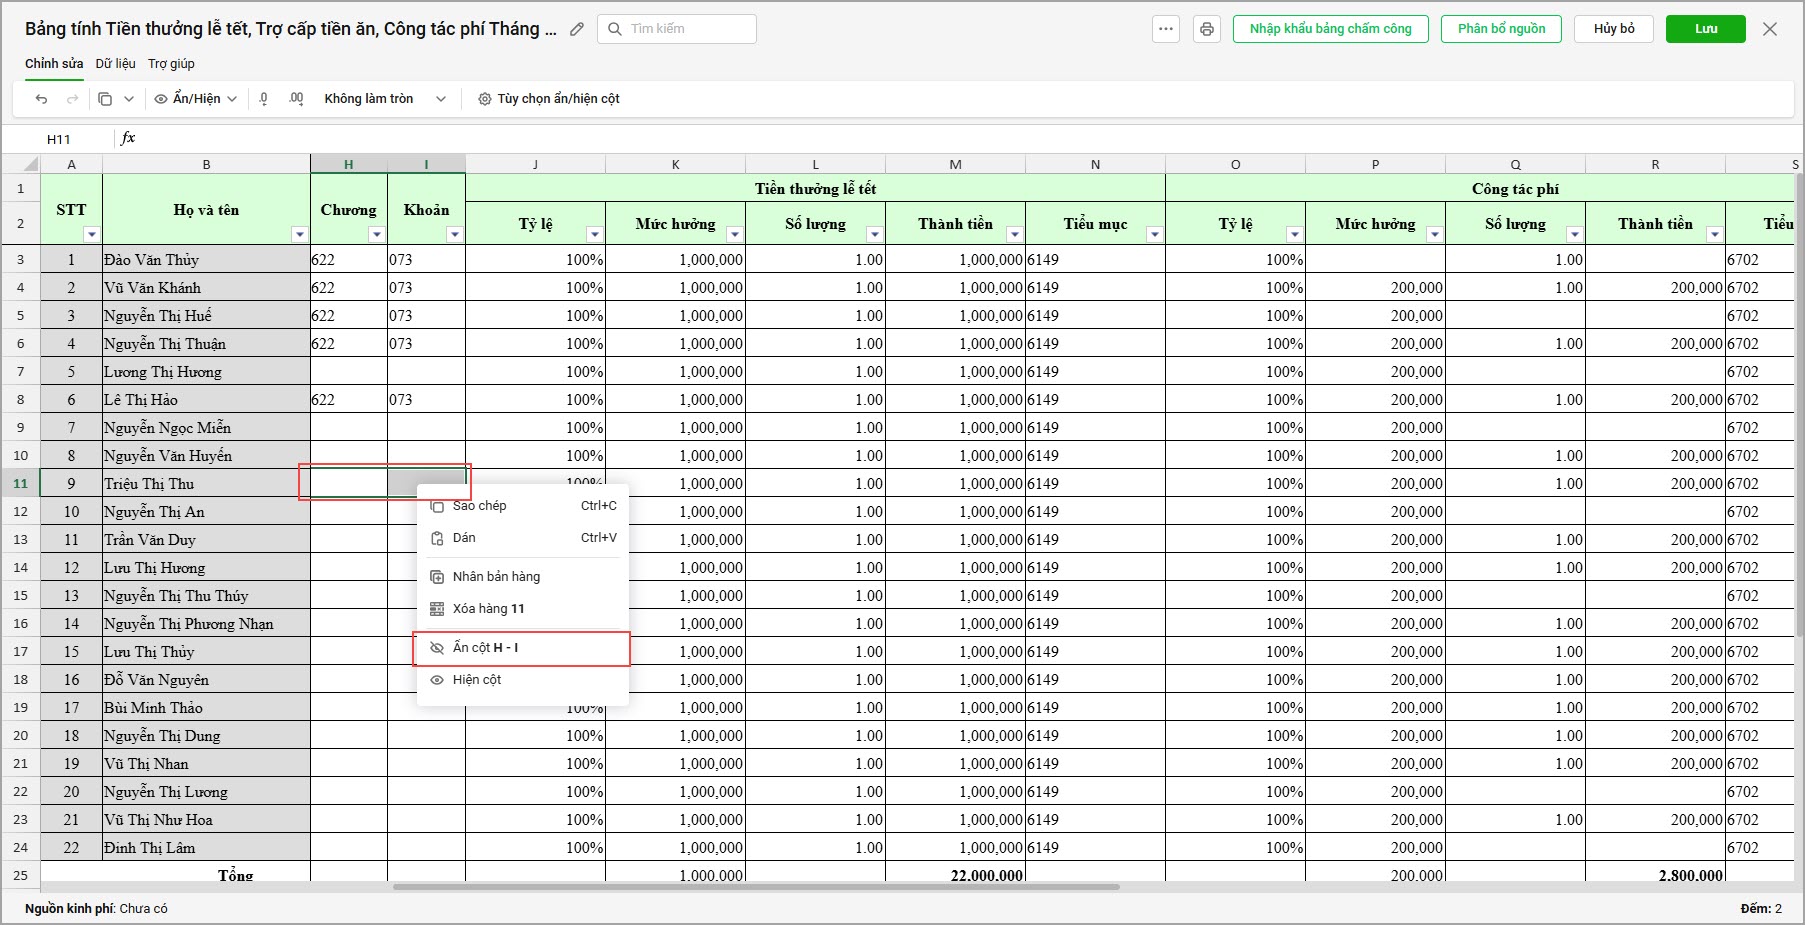Switch to the Dữ liệu tab
The image size is (1805, 925).
click(116, 63)
